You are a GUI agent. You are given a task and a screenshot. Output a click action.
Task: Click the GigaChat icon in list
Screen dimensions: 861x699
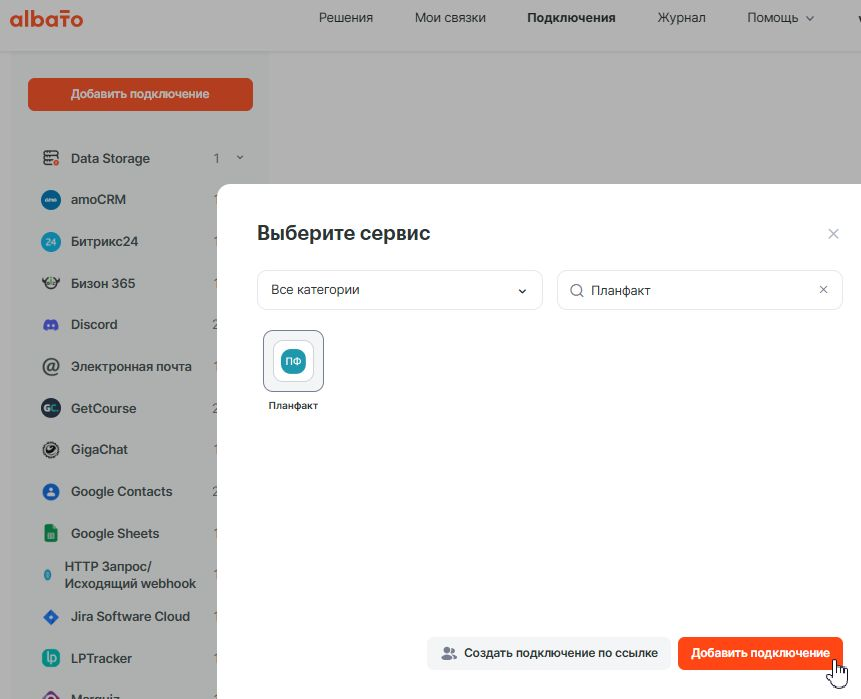(x=51, y=450)
